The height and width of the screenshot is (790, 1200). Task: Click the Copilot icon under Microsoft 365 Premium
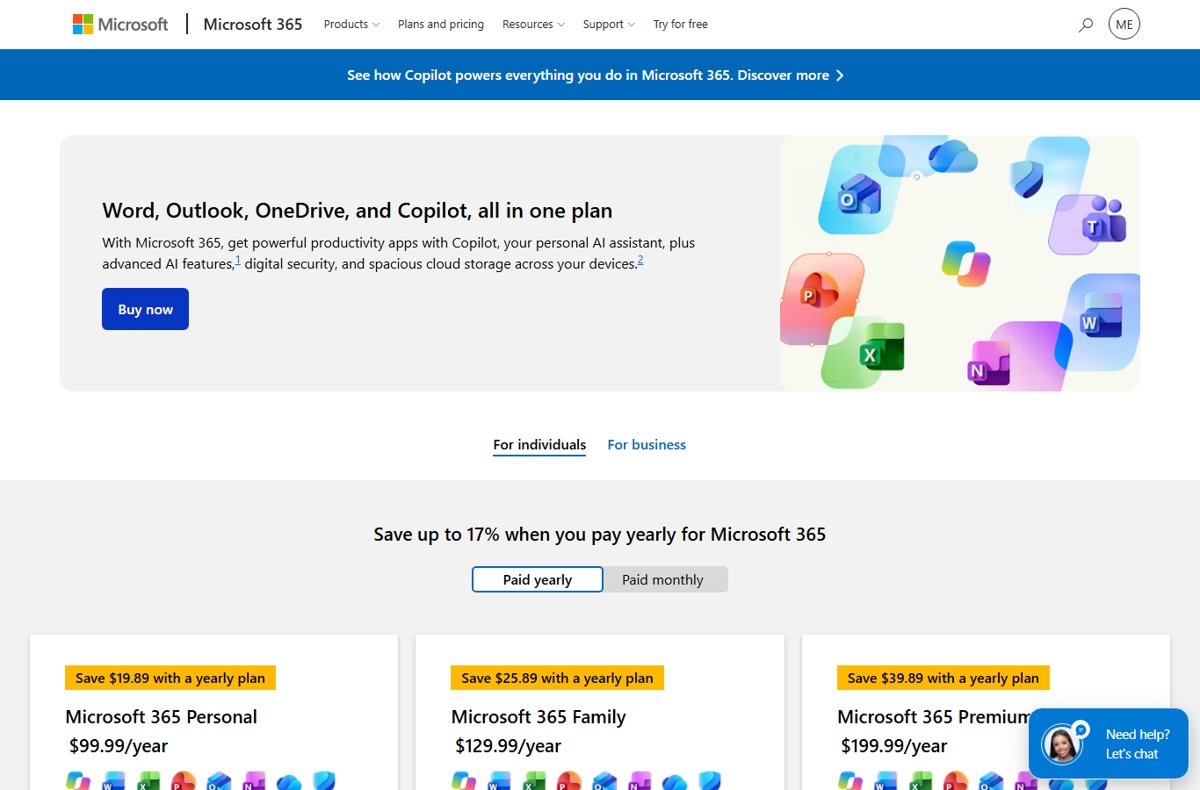pos(850,781)
